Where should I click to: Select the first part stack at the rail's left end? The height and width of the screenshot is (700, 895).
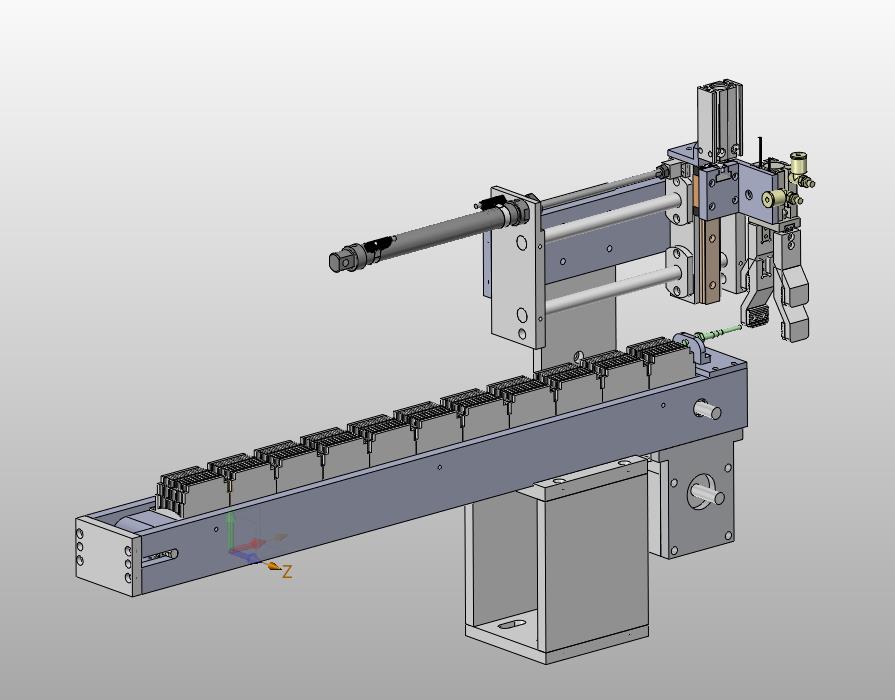click(190, 493)
